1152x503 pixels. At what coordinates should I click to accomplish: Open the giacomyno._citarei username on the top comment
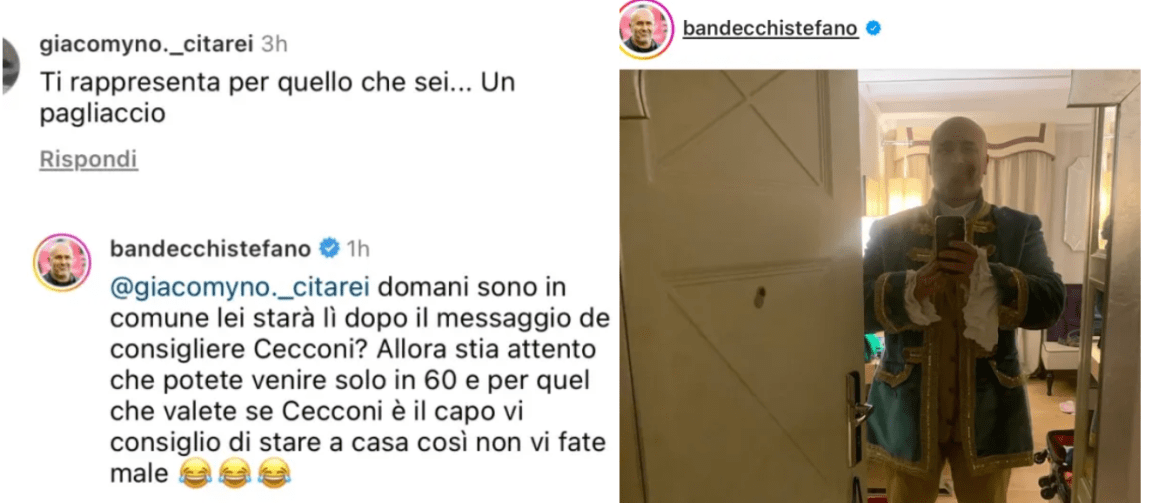click(146, 45)
